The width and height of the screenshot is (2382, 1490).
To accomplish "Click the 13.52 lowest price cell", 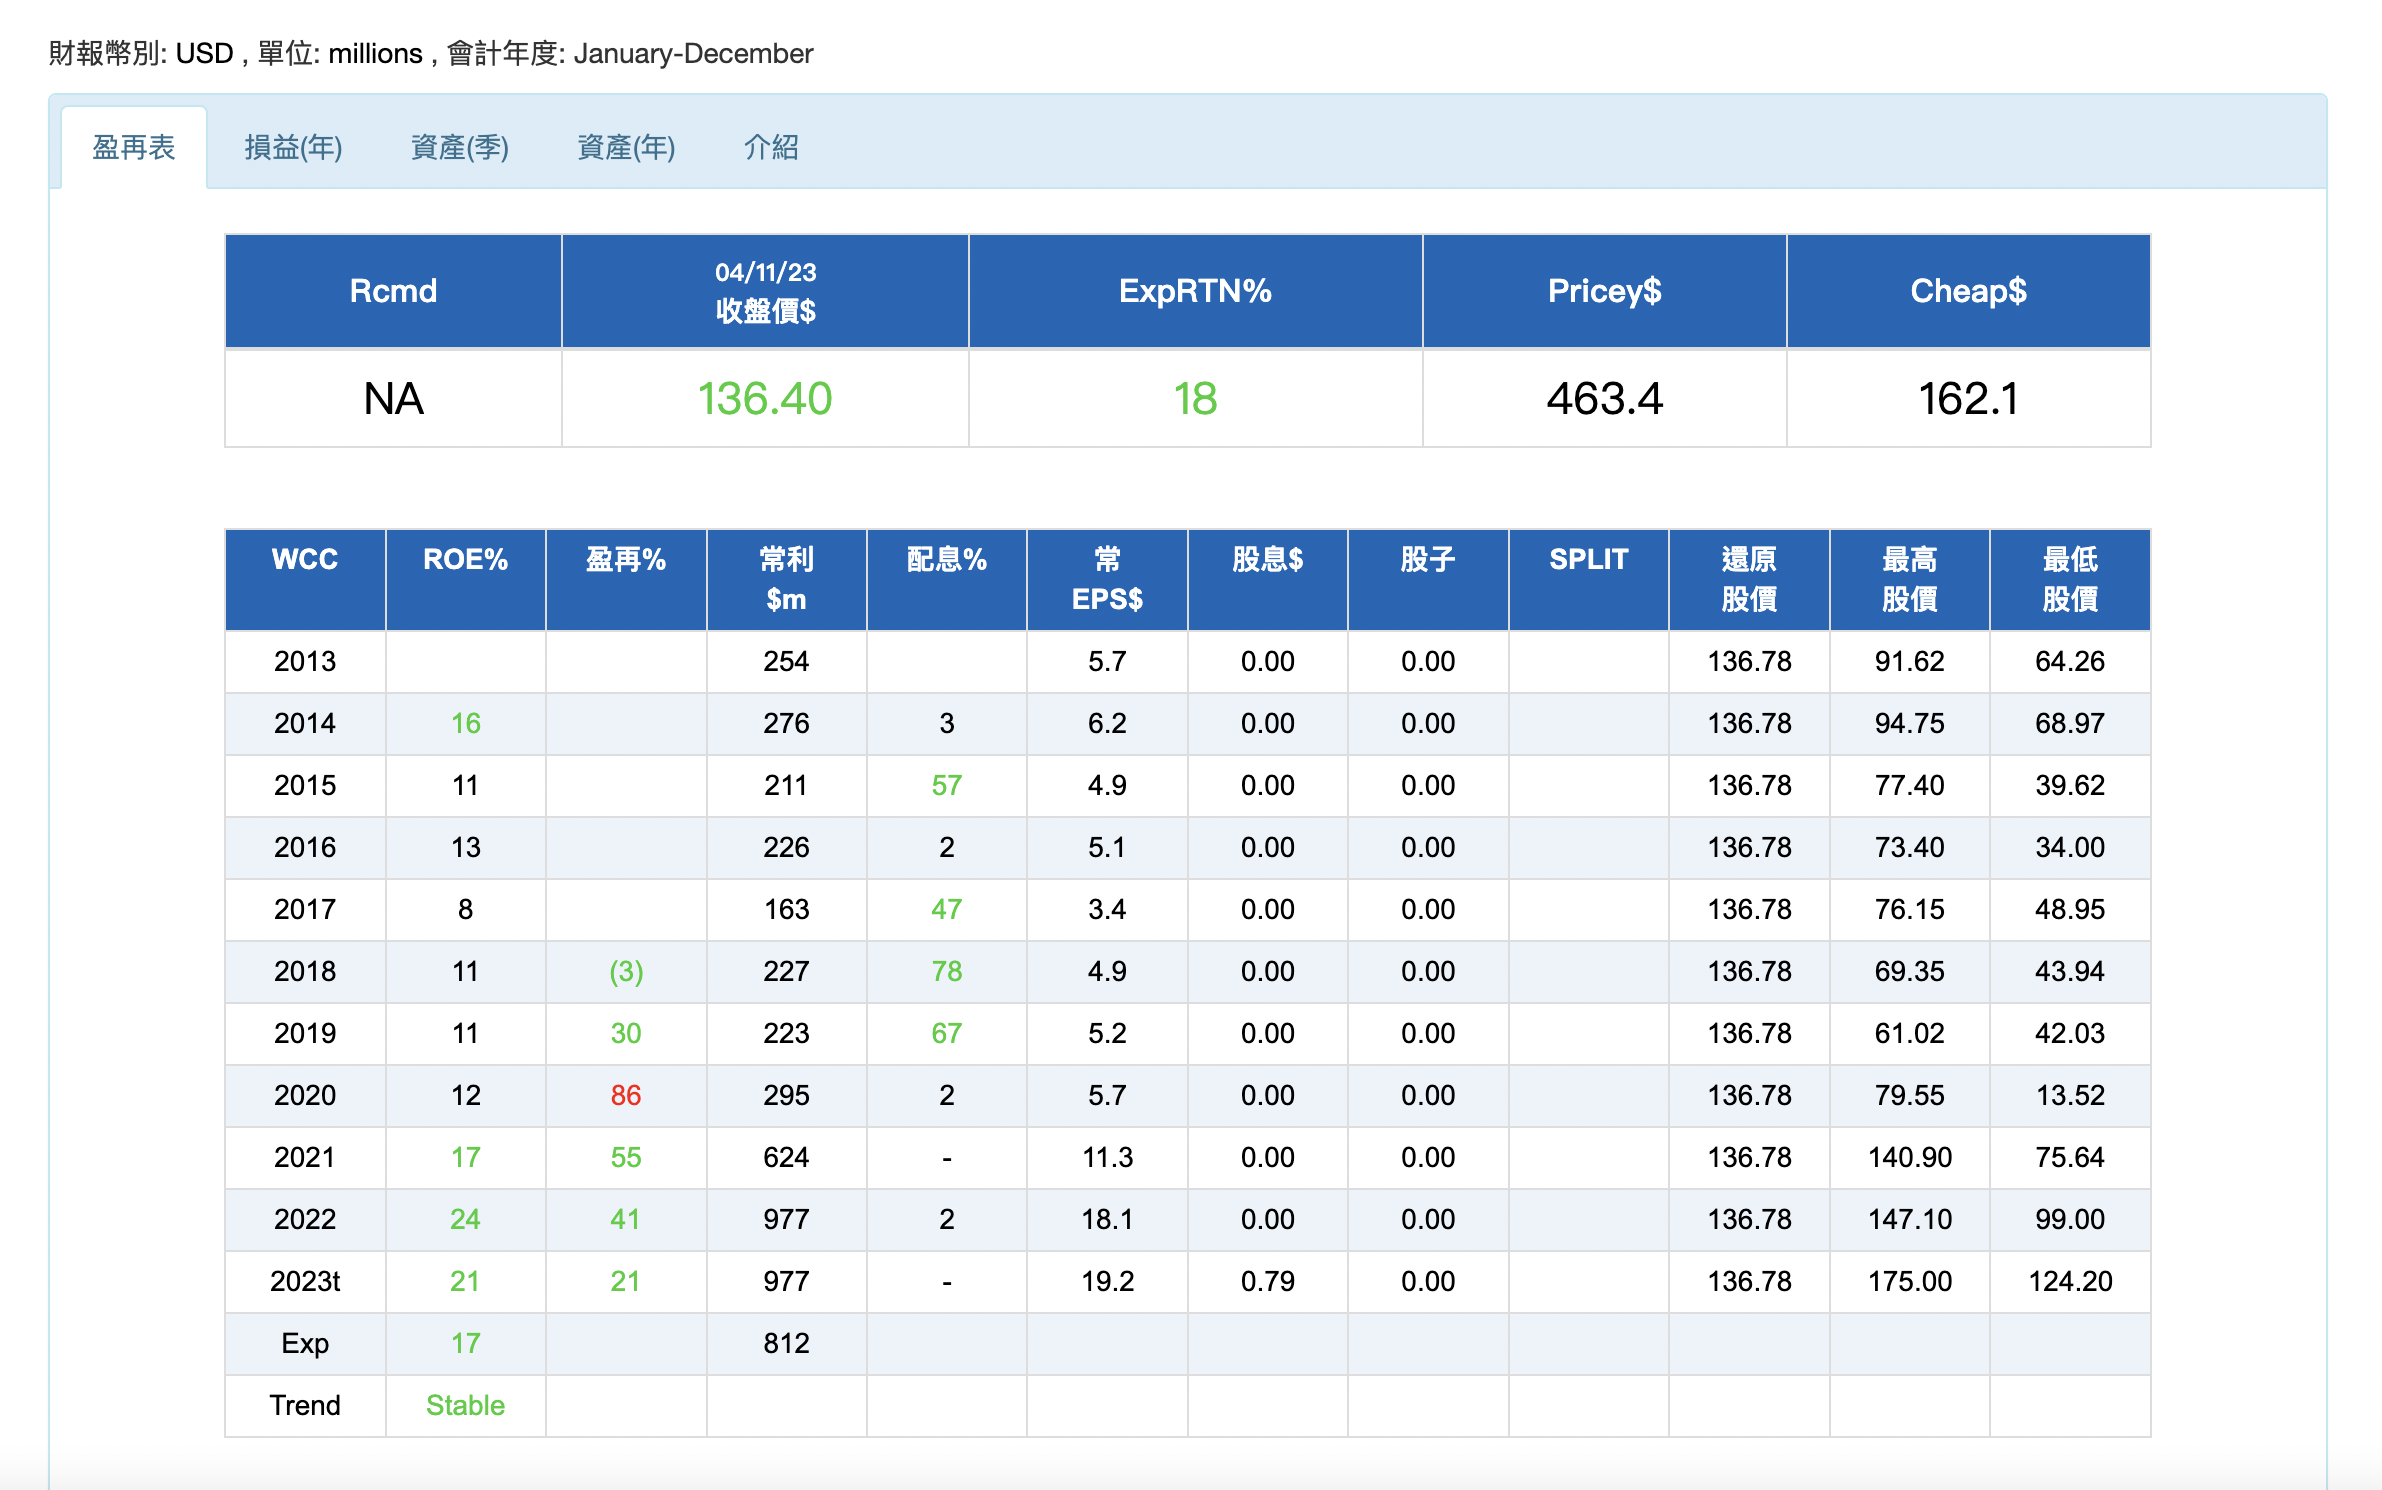I will 2070,1095.
